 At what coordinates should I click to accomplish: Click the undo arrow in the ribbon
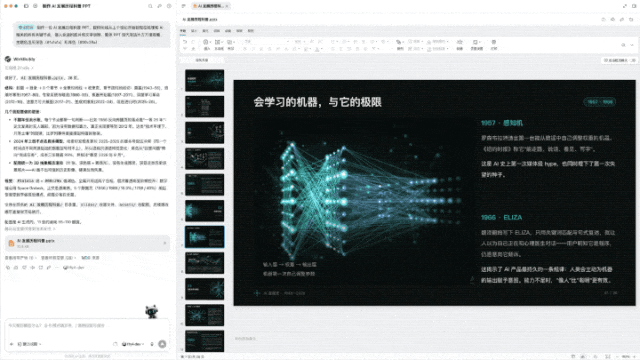(185, 42)
